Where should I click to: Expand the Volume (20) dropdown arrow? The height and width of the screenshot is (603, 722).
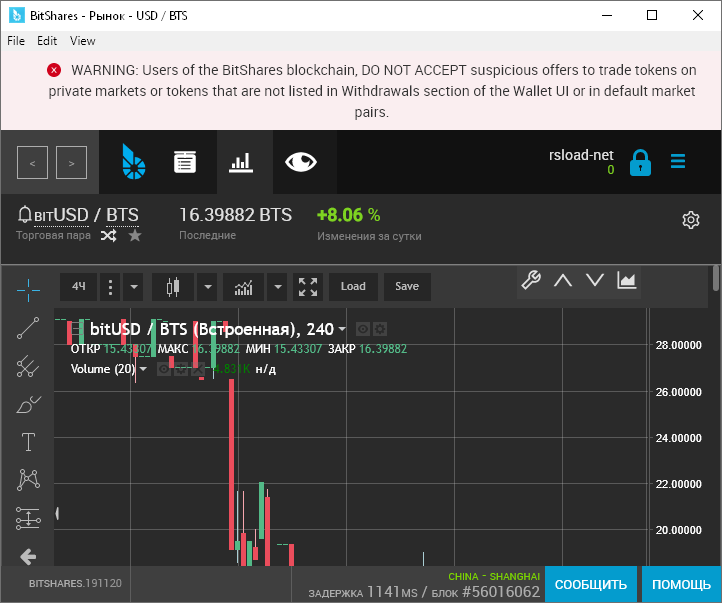click(x=143, y=369)
